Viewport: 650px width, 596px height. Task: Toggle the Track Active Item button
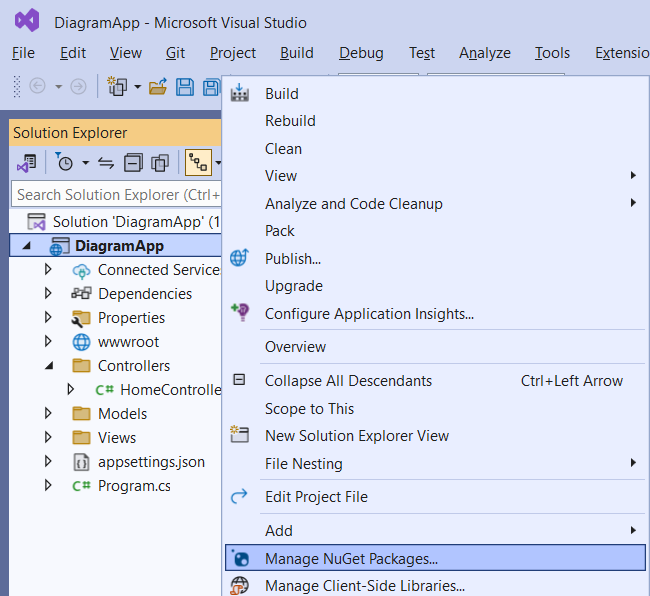197,162
